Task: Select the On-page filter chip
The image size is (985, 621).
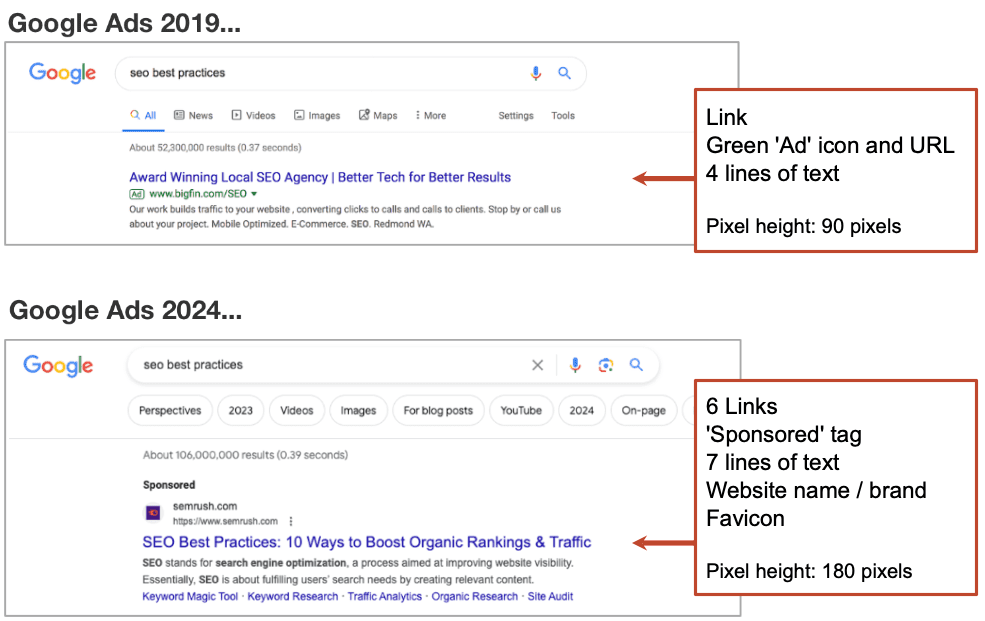Action: click(x=643, y=411)
